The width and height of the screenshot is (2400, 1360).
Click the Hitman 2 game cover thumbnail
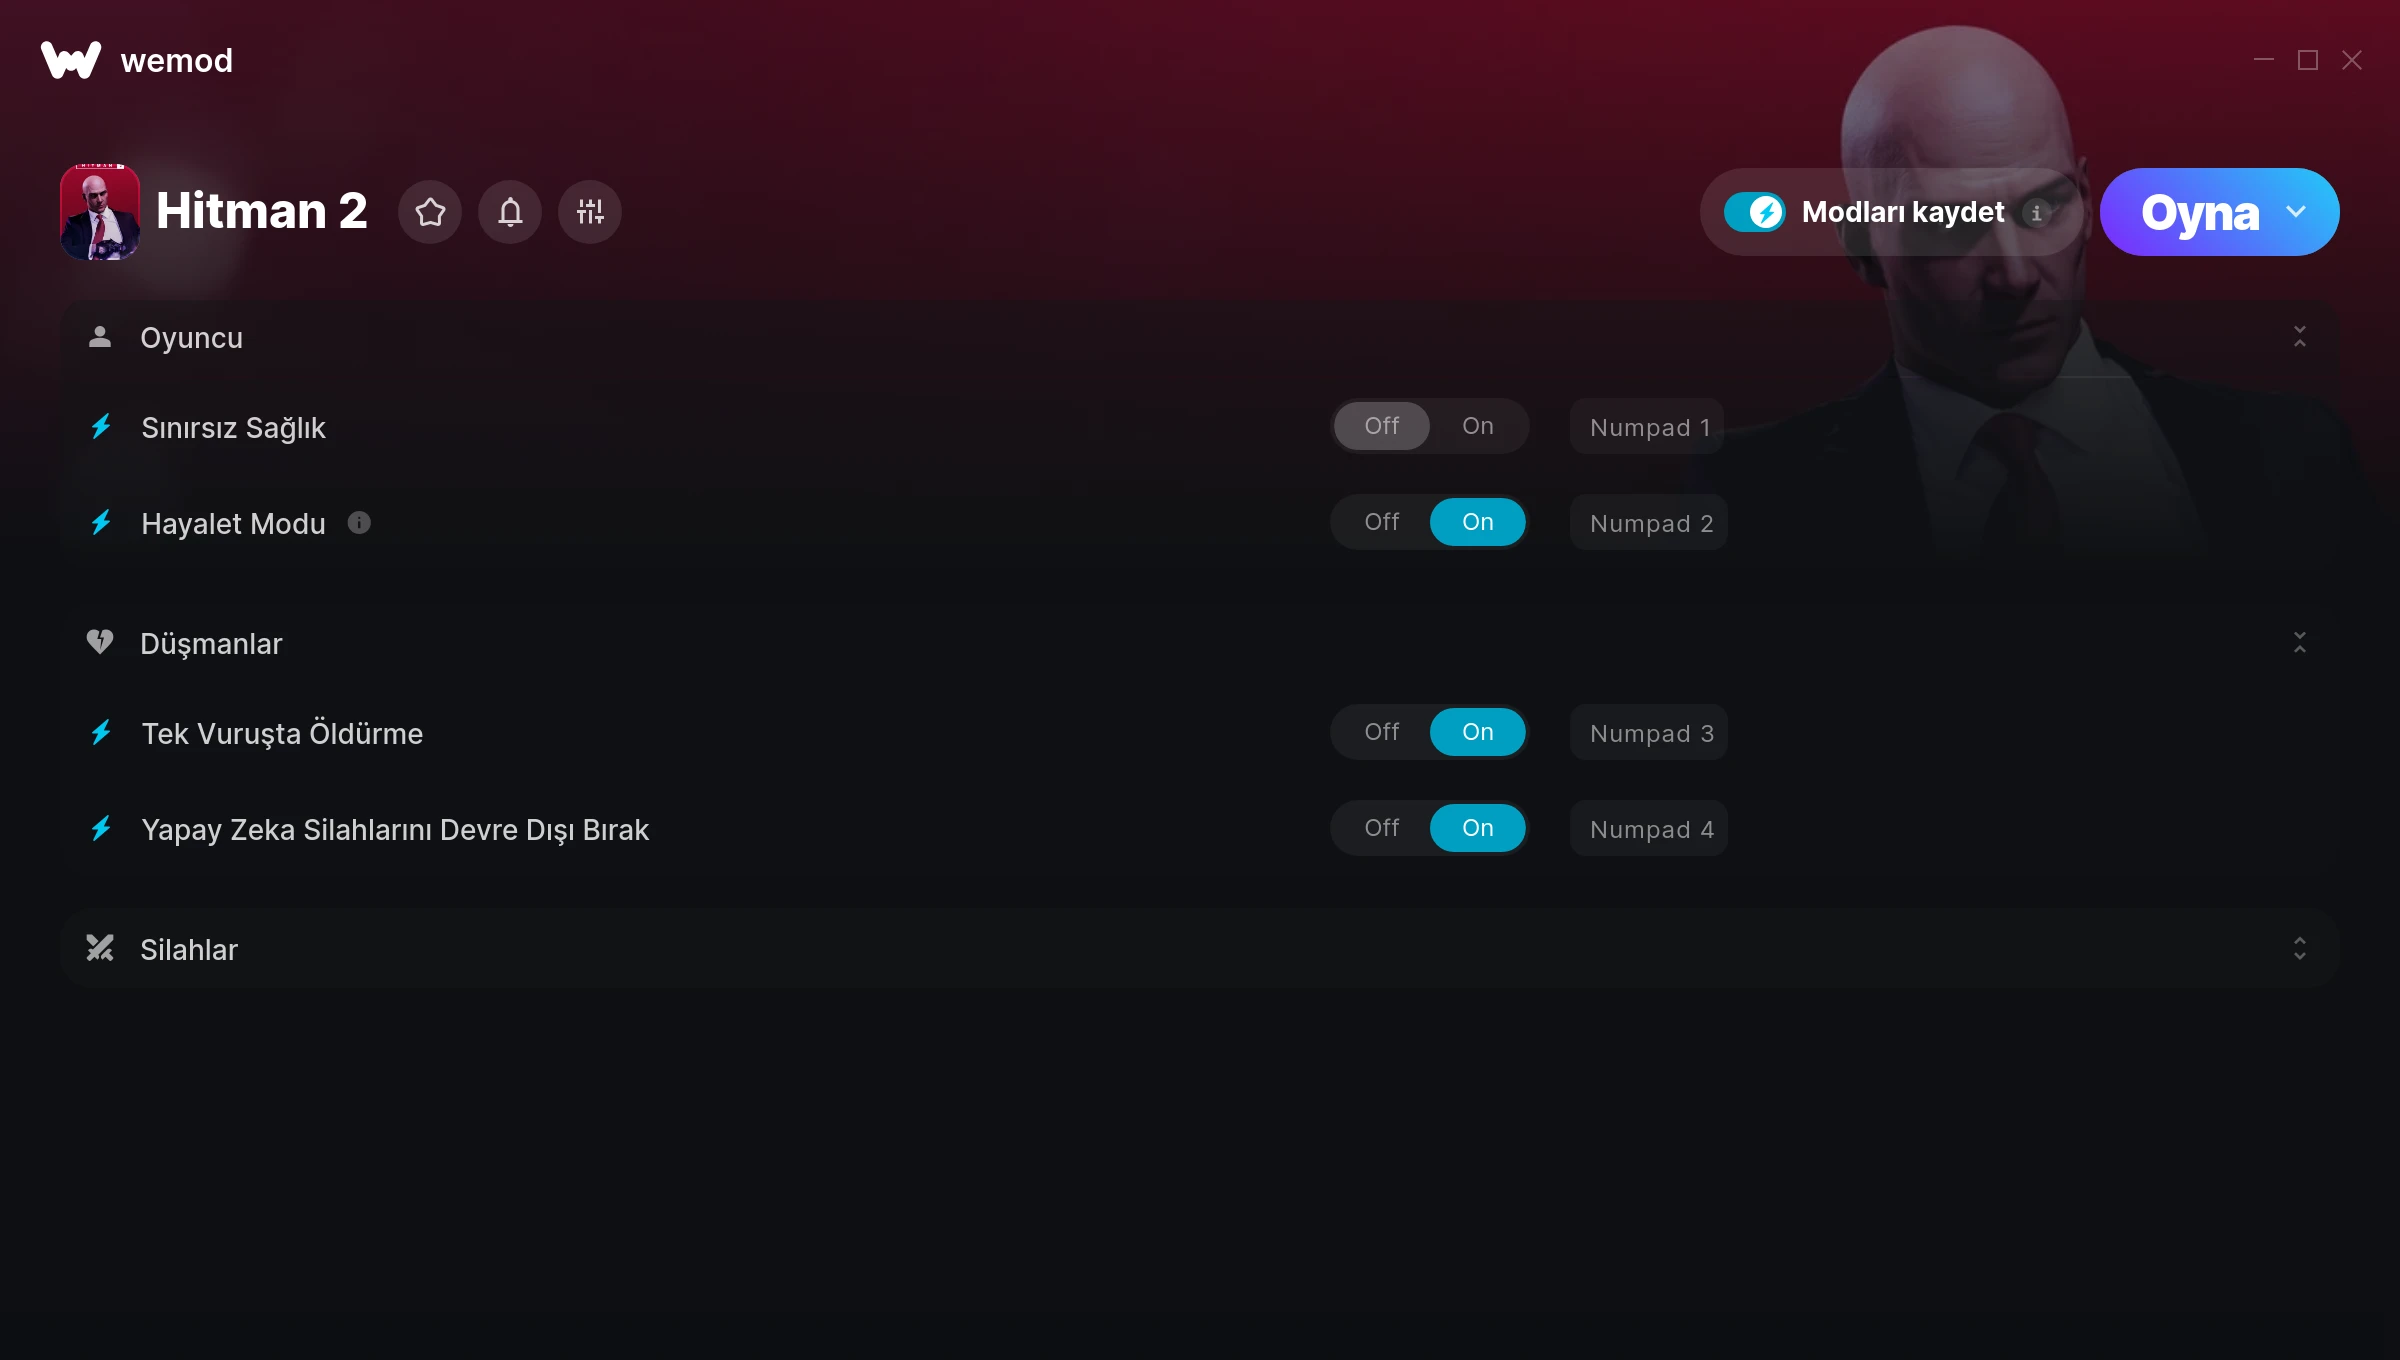tap(100, 212)
